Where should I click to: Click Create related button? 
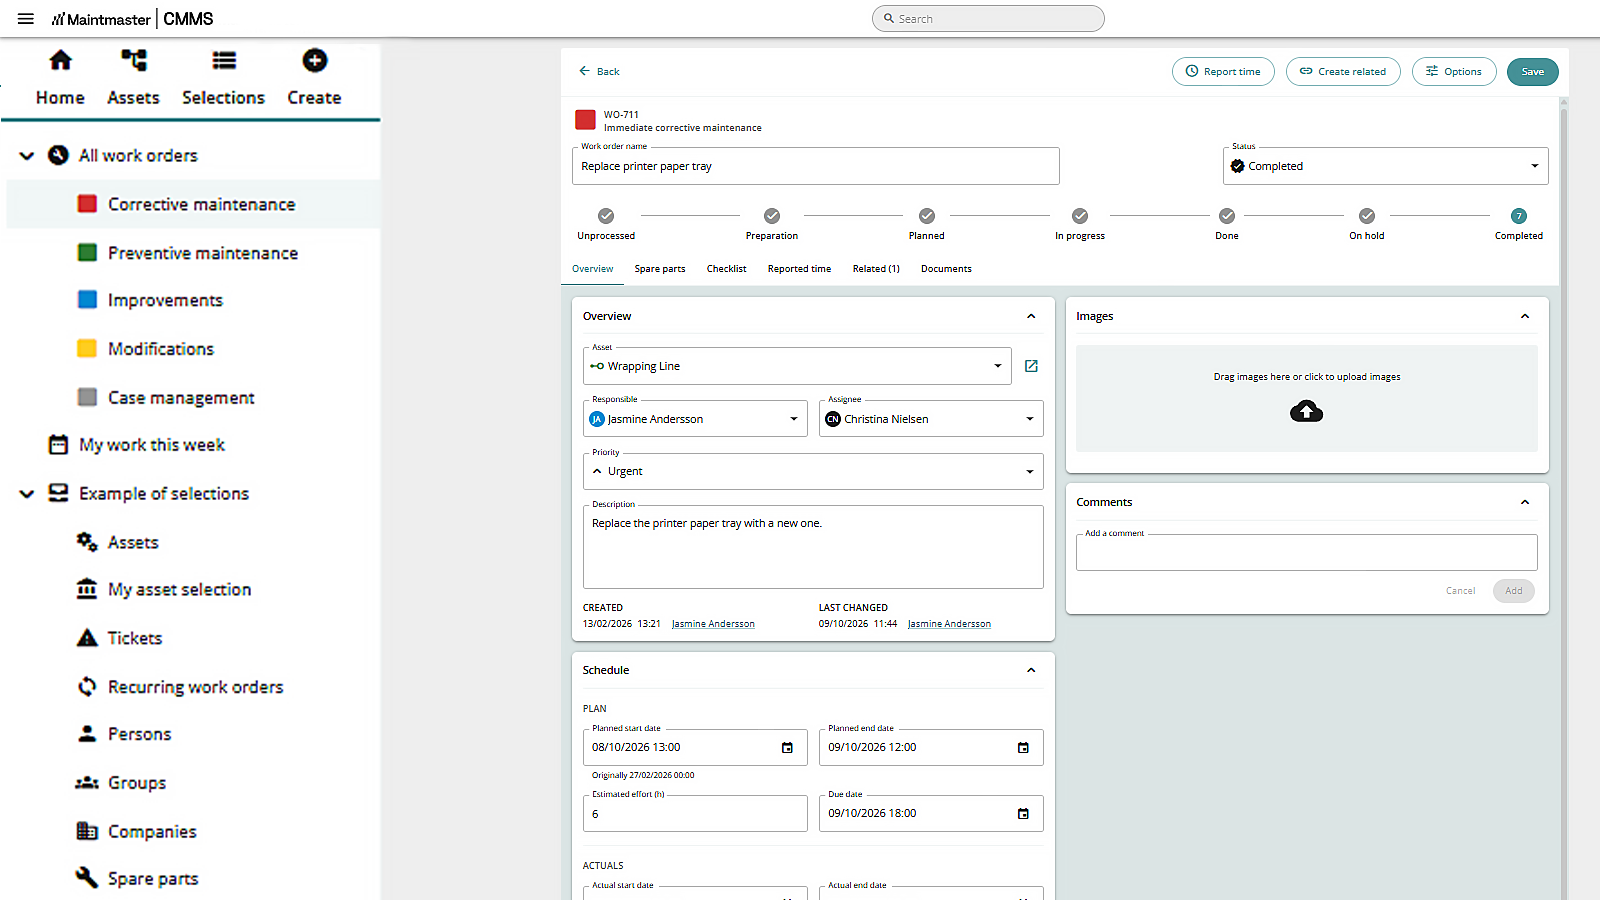(1343, 72)
